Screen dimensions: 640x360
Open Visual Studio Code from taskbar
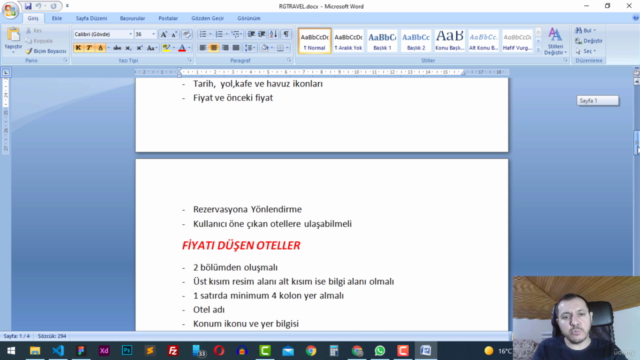coord(58,351)
